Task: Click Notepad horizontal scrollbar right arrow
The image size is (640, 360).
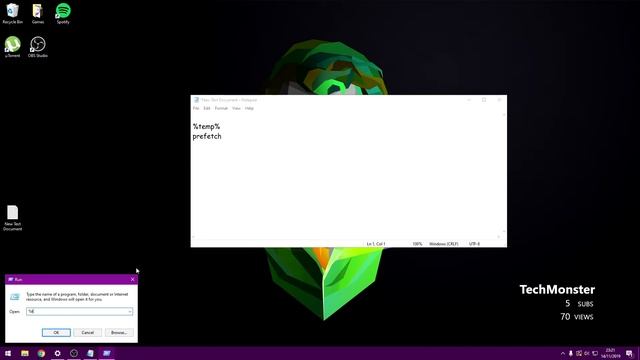Action: tap(498, 237)
